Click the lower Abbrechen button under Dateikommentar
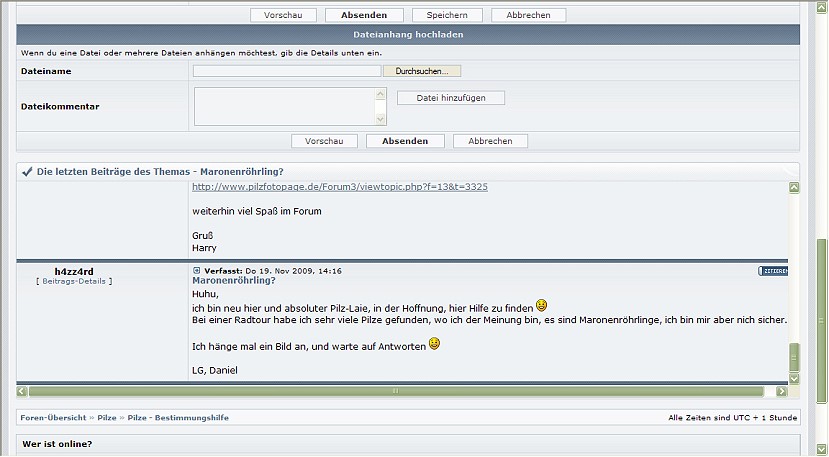Viewport: 829px width, 457px height. pyautogui.click(x=490, y=141)
